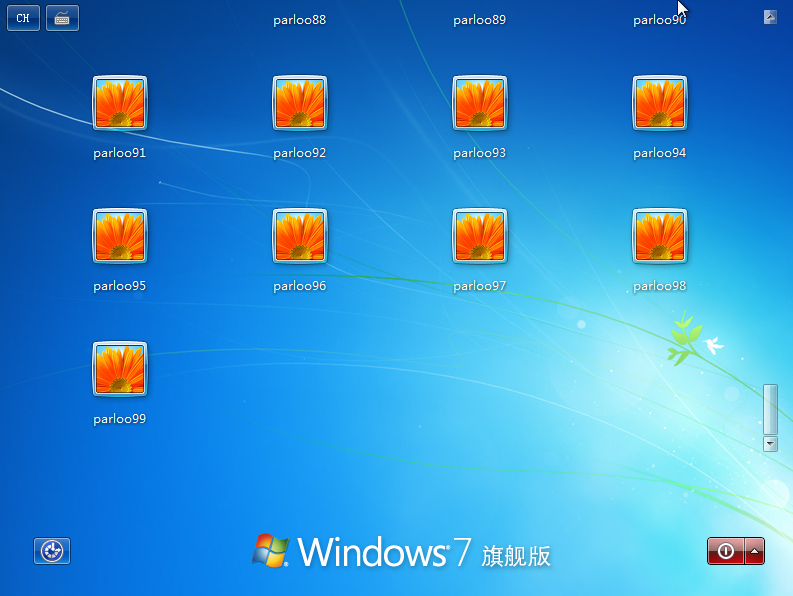The width and height of the screenshot is (793, 596).
Task: Click the scroll down arrow of the user list
Action: (x=770, y=444)
